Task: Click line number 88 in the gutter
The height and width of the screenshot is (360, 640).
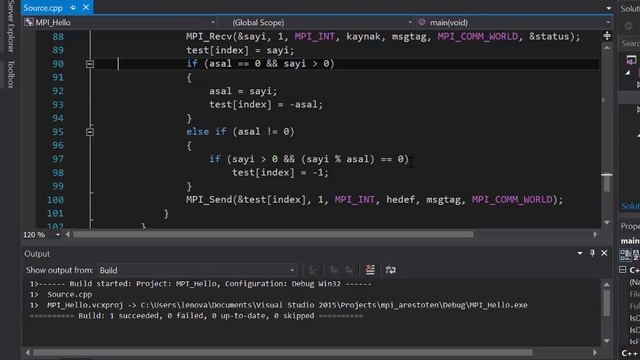Action: click(58, 37)
